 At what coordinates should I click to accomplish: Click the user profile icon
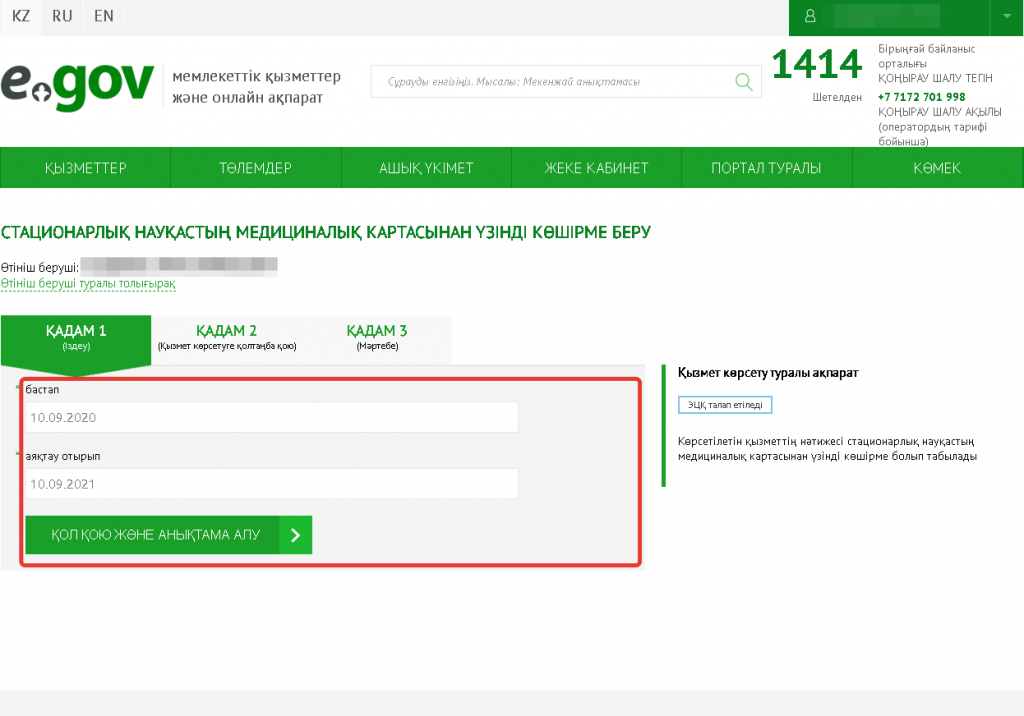810,17
